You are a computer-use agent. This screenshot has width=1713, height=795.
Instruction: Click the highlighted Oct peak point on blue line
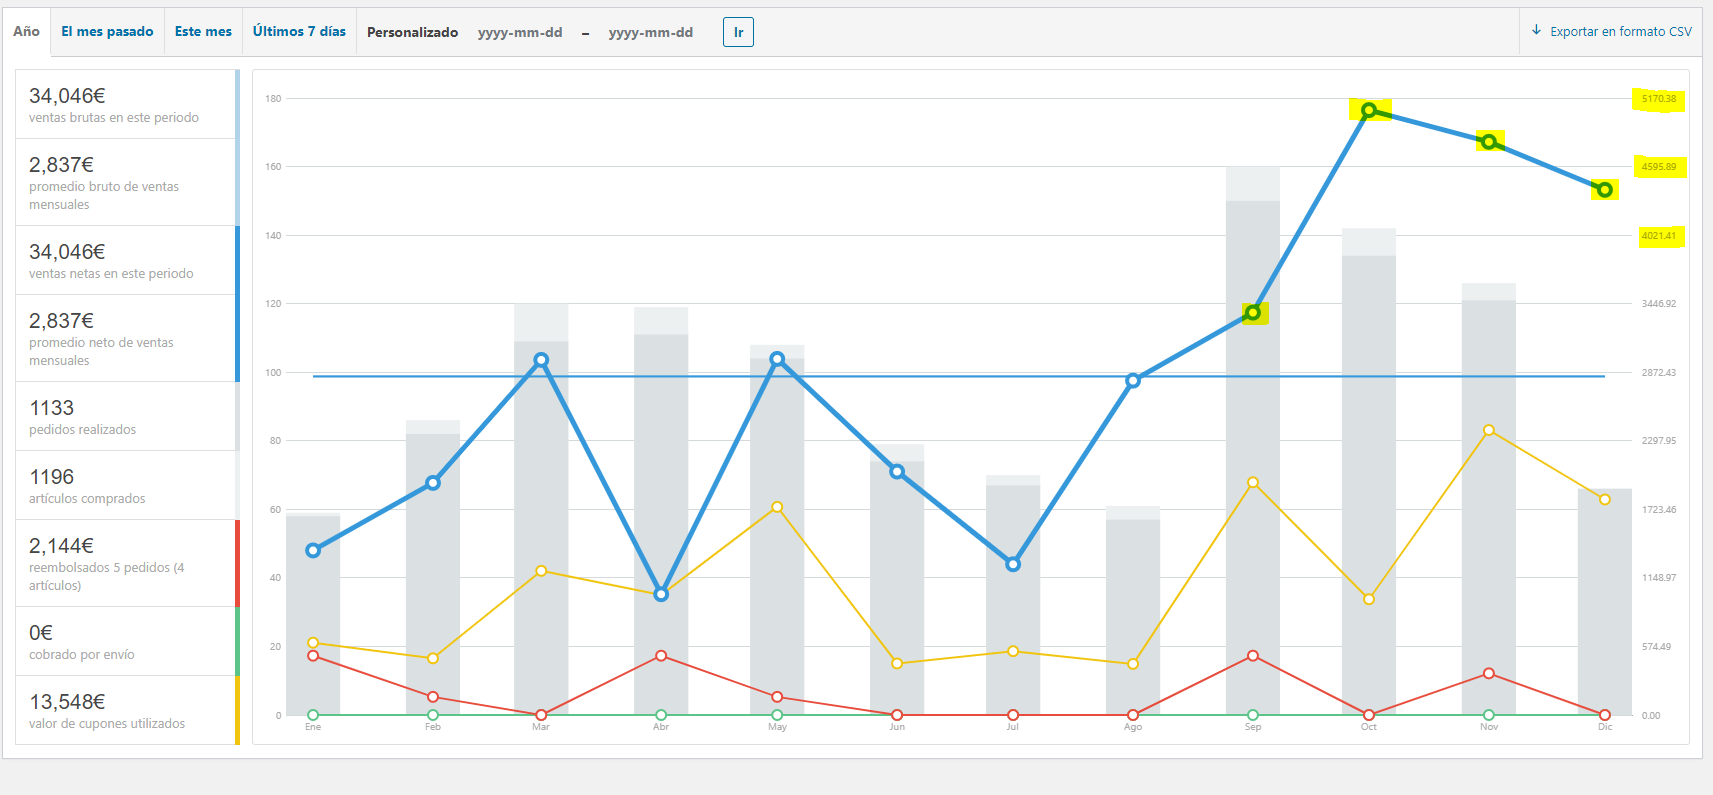point(1369,110)
